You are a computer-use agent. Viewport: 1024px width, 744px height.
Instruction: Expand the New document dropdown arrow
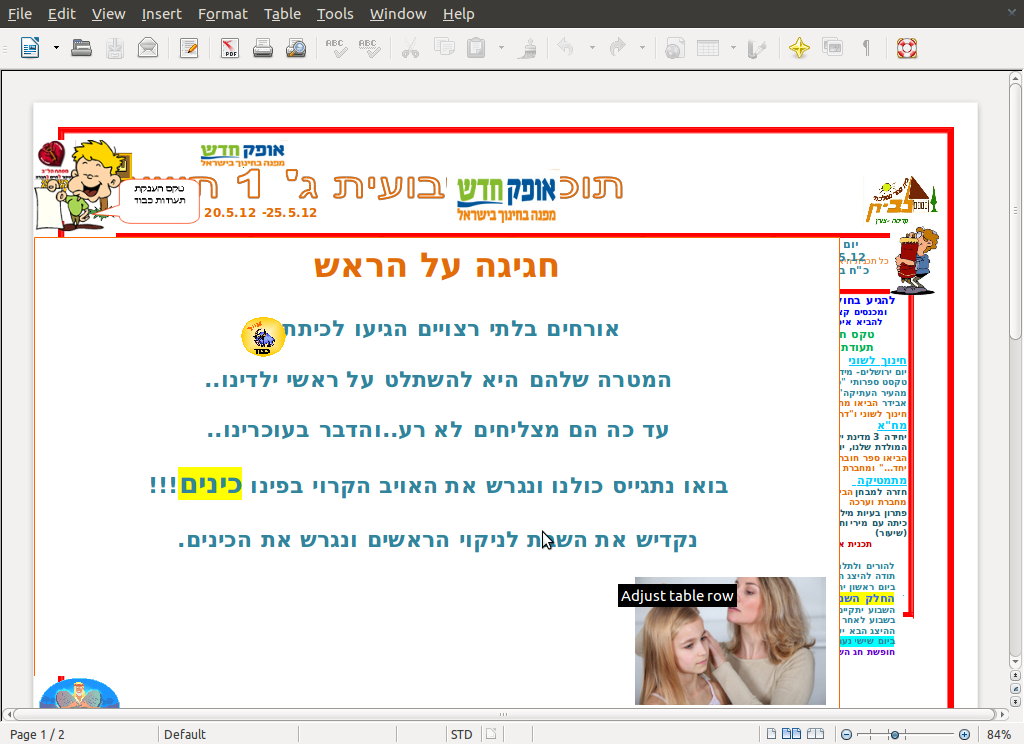[x=56, y=47]
